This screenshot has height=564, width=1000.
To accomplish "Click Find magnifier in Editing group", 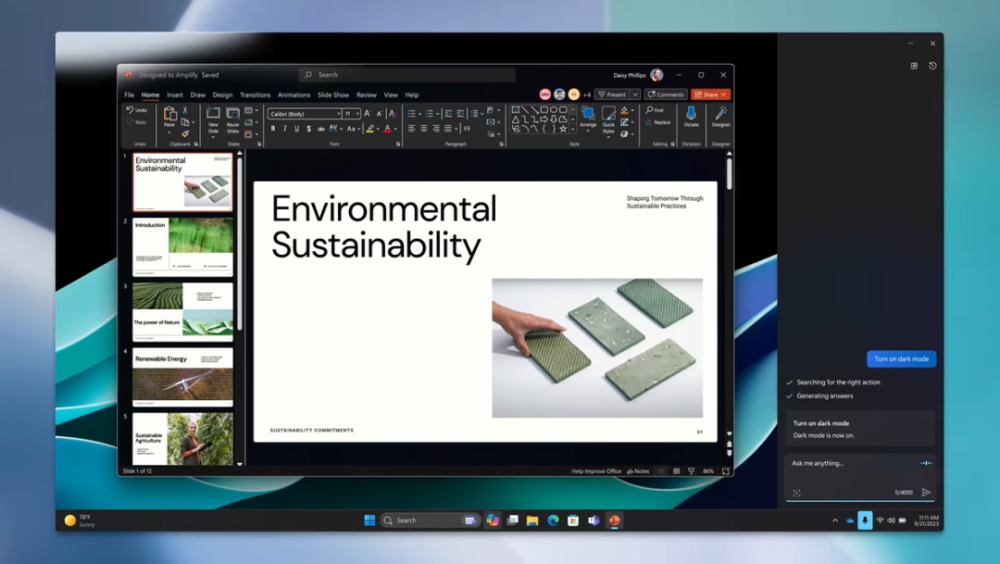I will (654, 110).
